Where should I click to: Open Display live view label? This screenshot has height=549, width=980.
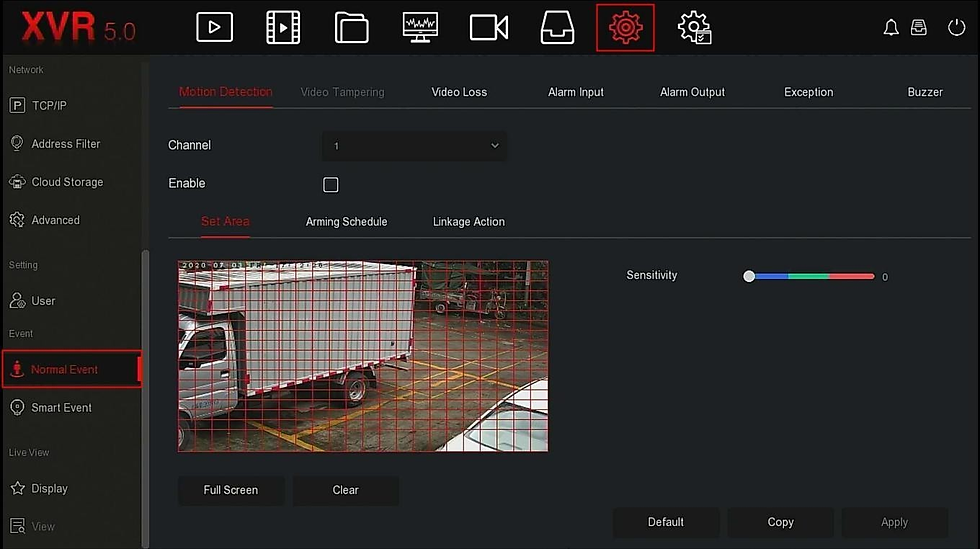[49, 488]
